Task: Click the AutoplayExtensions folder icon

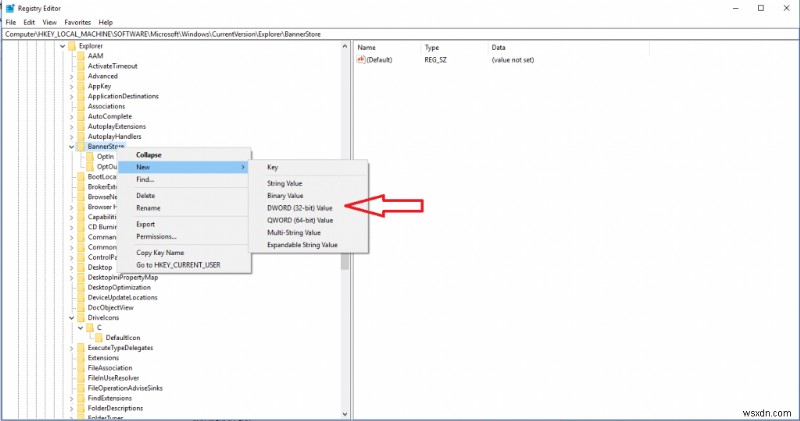Action: point(81,127)
